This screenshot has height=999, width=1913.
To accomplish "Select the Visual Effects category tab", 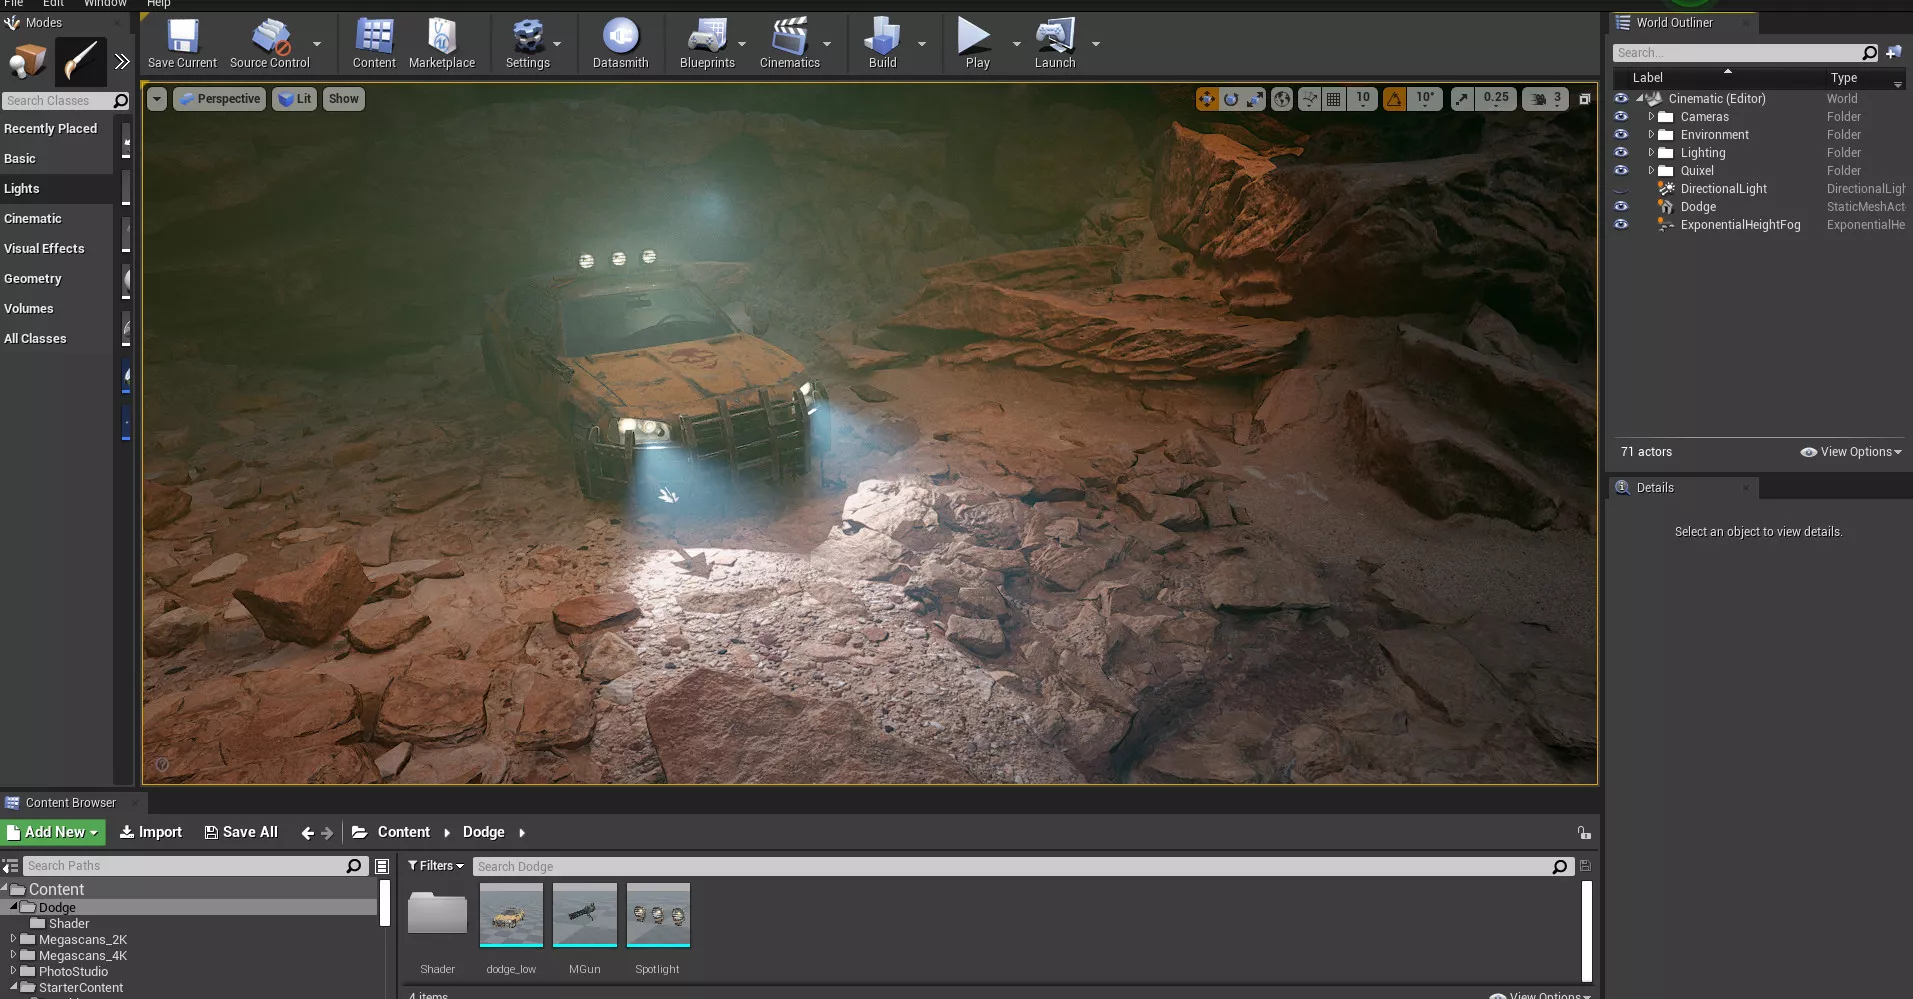I will coord(44,249).
